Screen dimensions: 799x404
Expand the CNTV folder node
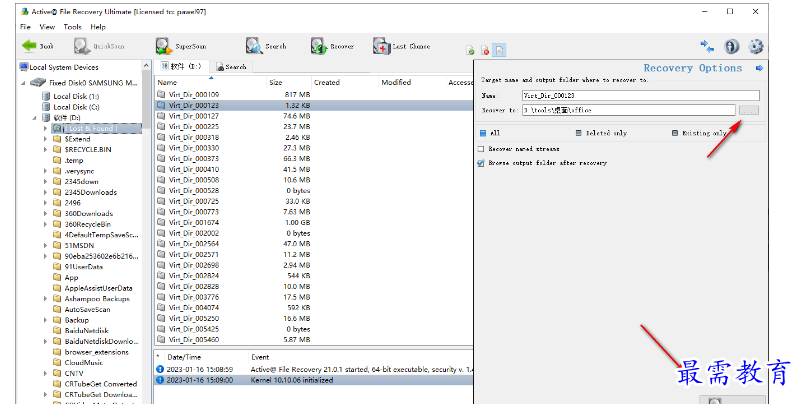click(45, 373)
